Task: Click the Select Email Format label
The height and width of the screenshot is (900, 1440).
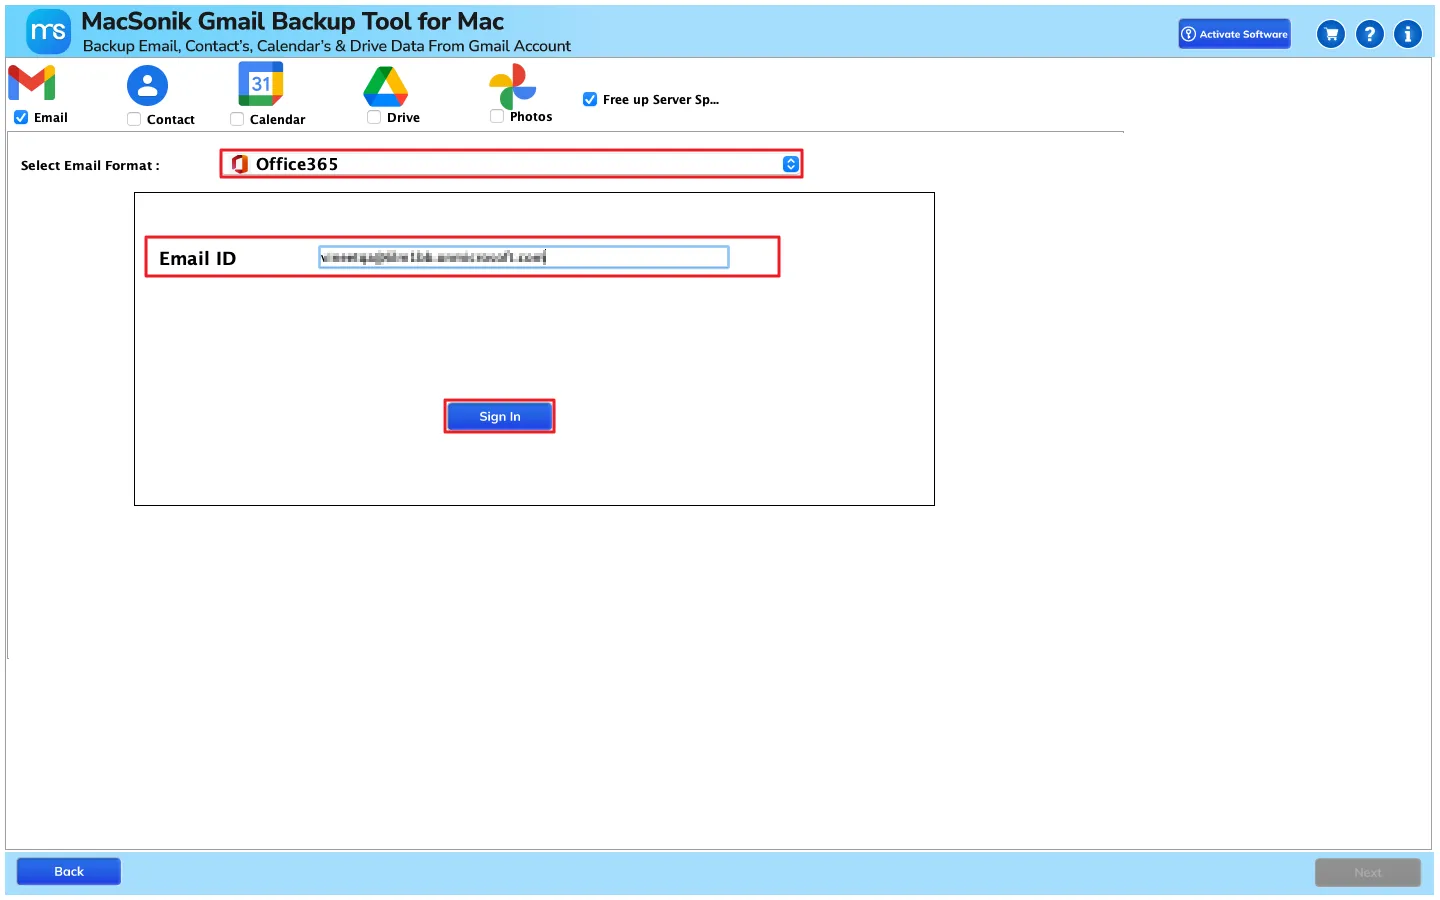Action: pyautogui.click(x=90, y=165)
